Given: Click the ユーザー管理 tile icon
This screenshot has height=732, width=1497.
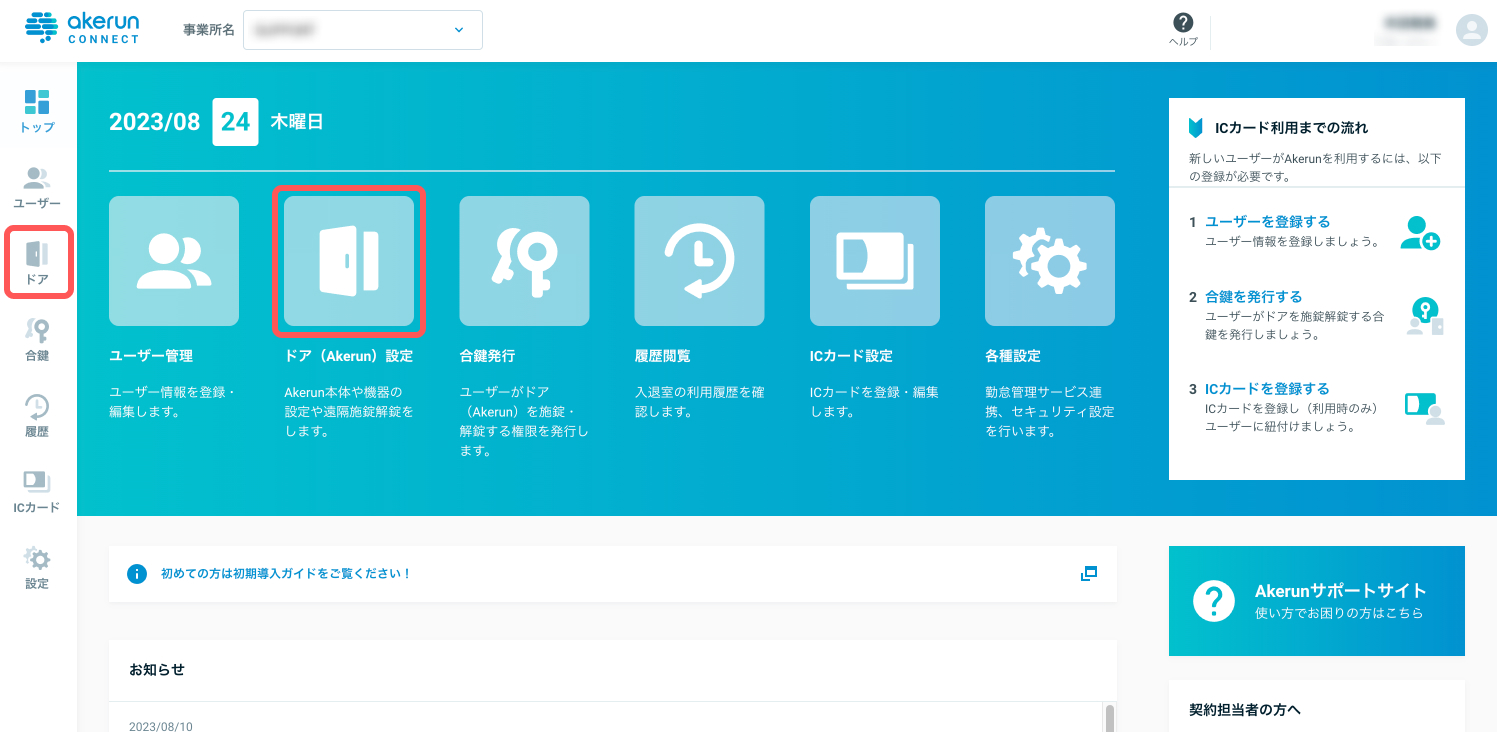Looking at the screenshot, I should click(174, 261).
